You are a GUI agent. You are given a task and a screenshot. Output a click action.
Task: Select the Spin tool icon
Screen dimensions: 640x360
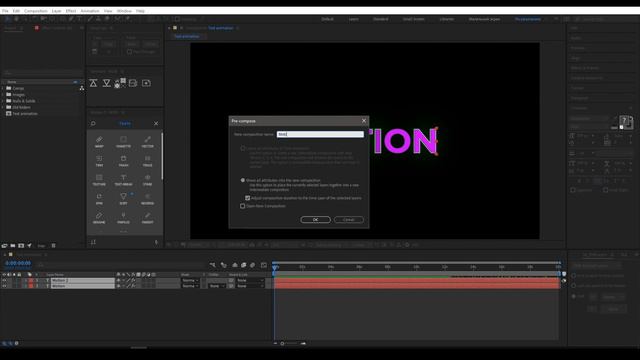click(99, 199)
